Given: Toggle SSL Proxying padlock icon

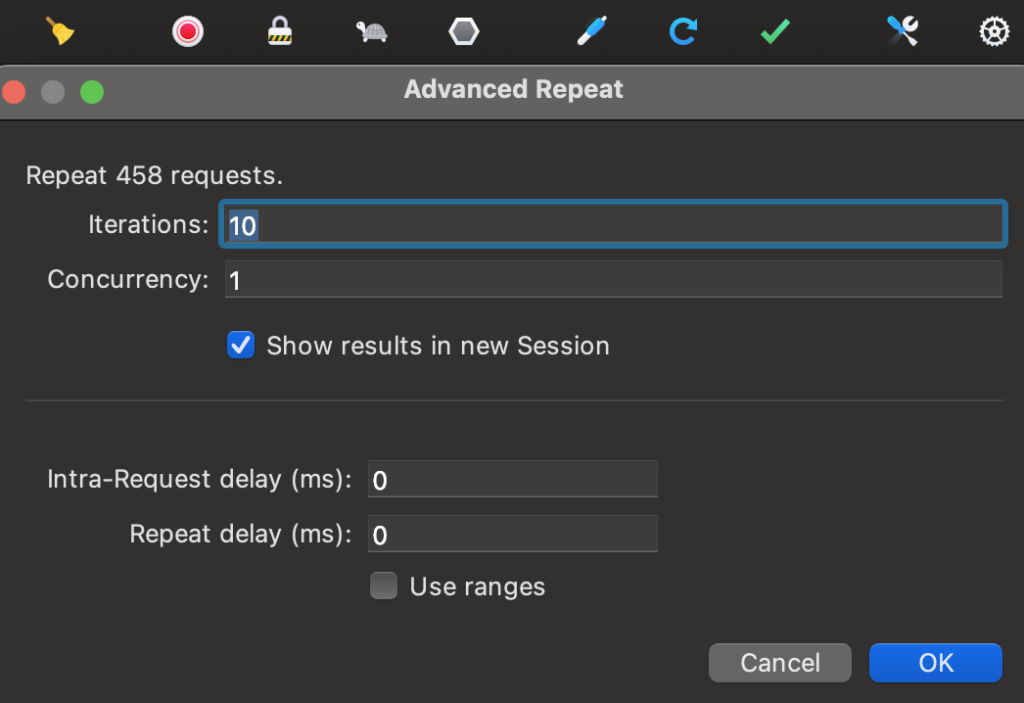Looking at the screenshot, I should click(279, 32).
